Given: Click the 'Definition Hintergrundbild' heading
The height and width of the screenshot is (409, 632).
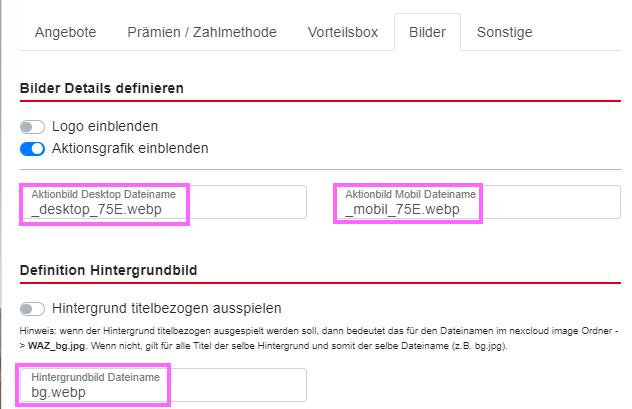Looking at the screenshot, I should click(107, 269).
